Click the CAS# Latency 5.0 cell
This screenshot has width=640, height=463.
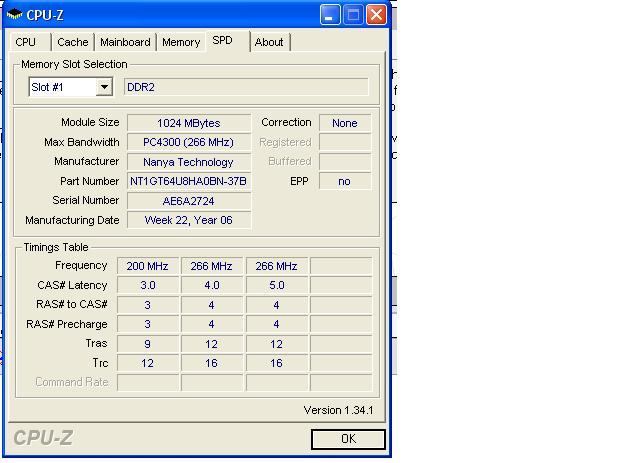click(277, 285)
